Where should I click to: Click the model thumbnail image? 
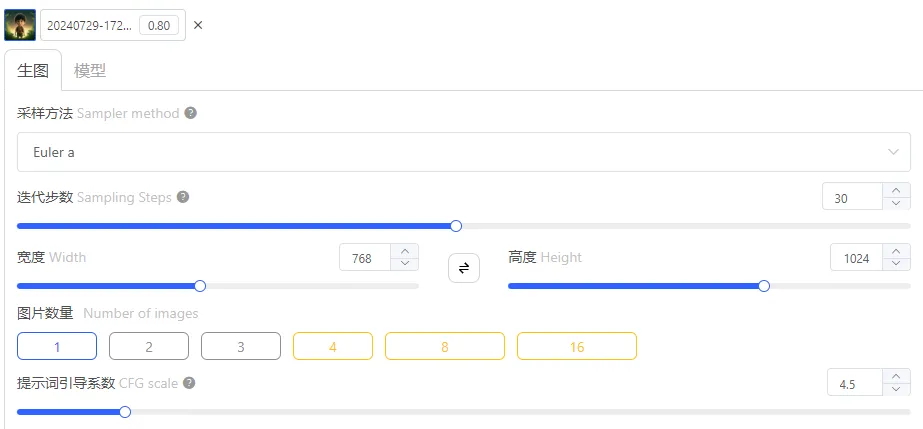point(20,25)
